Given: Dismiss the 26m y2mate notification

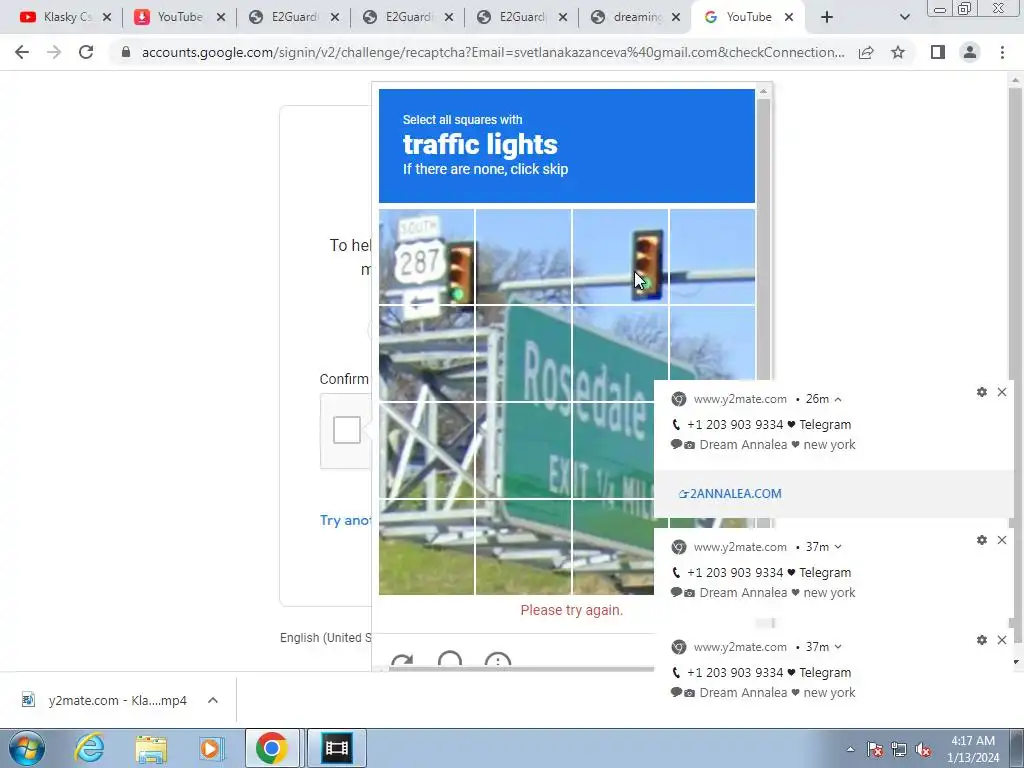Looking at the screenshot, I should coord(1002,392).
